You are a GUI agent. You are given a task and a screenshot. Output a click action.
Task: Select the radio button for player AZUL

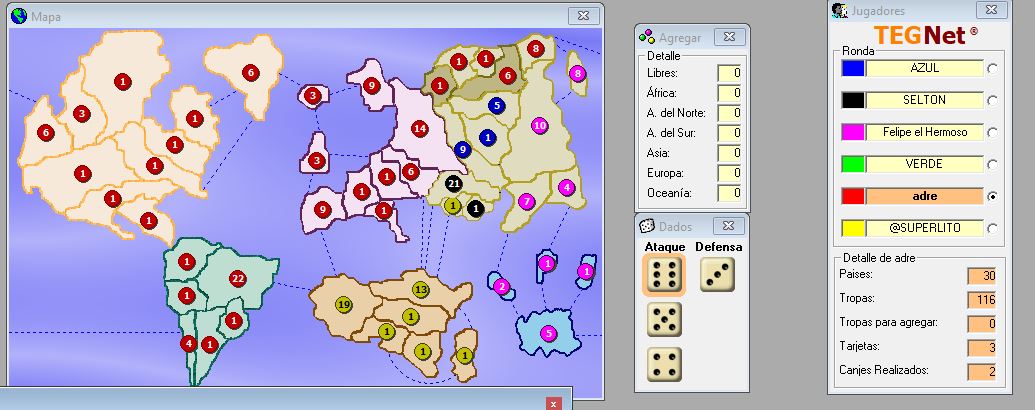tap(991, 68)
